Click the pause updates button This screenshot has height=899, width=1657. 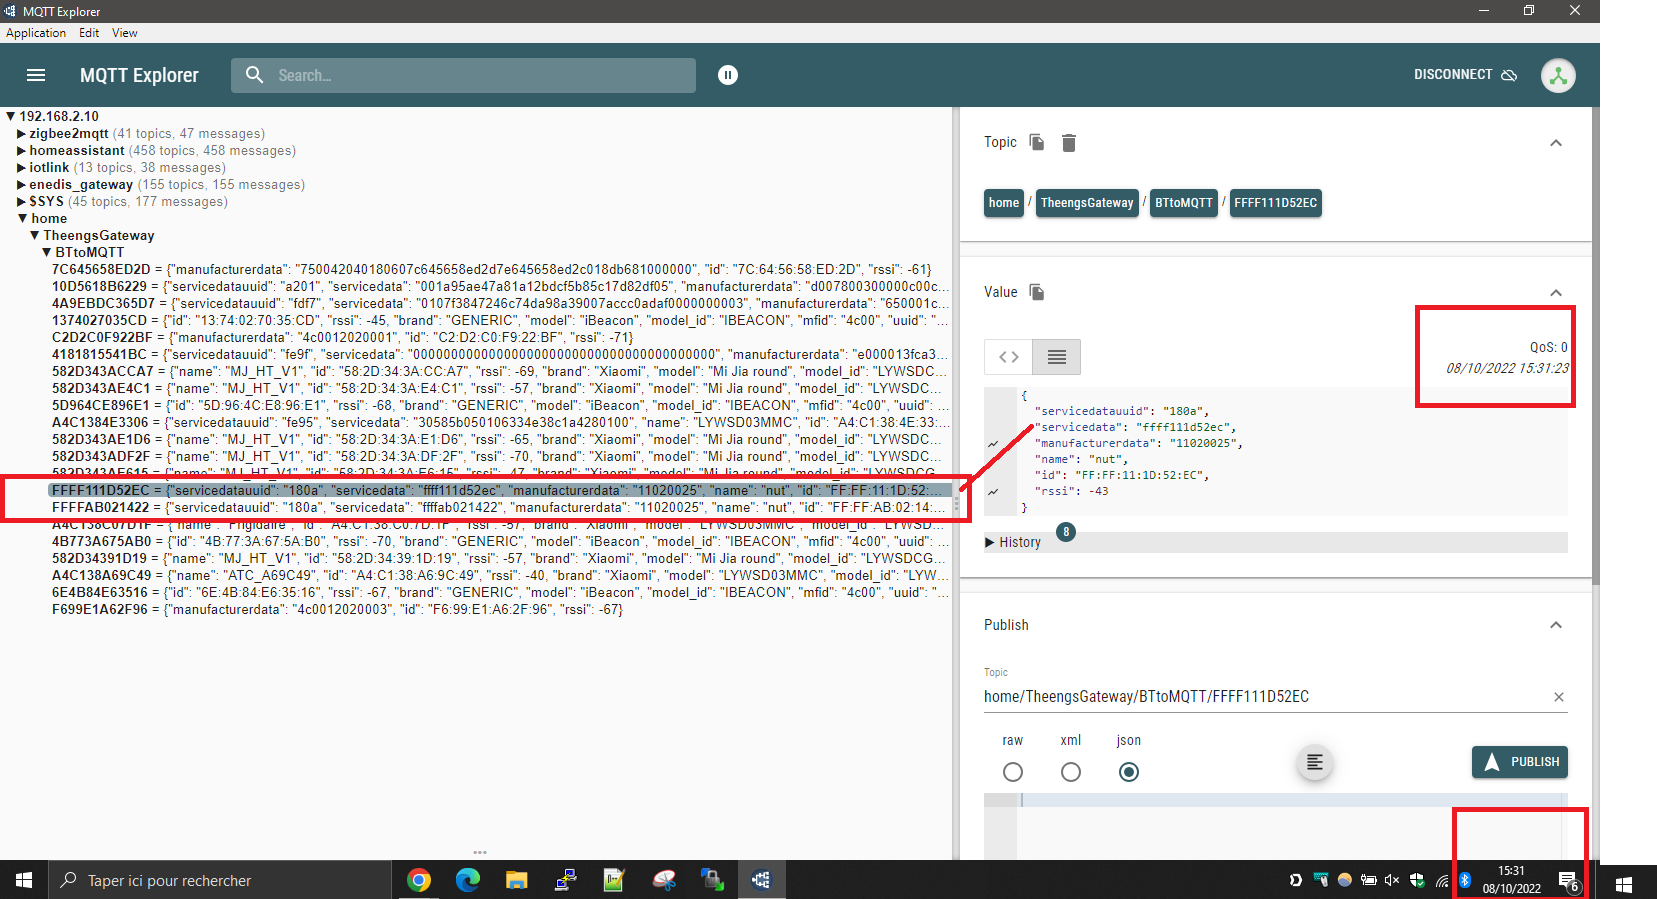[728, 75]
